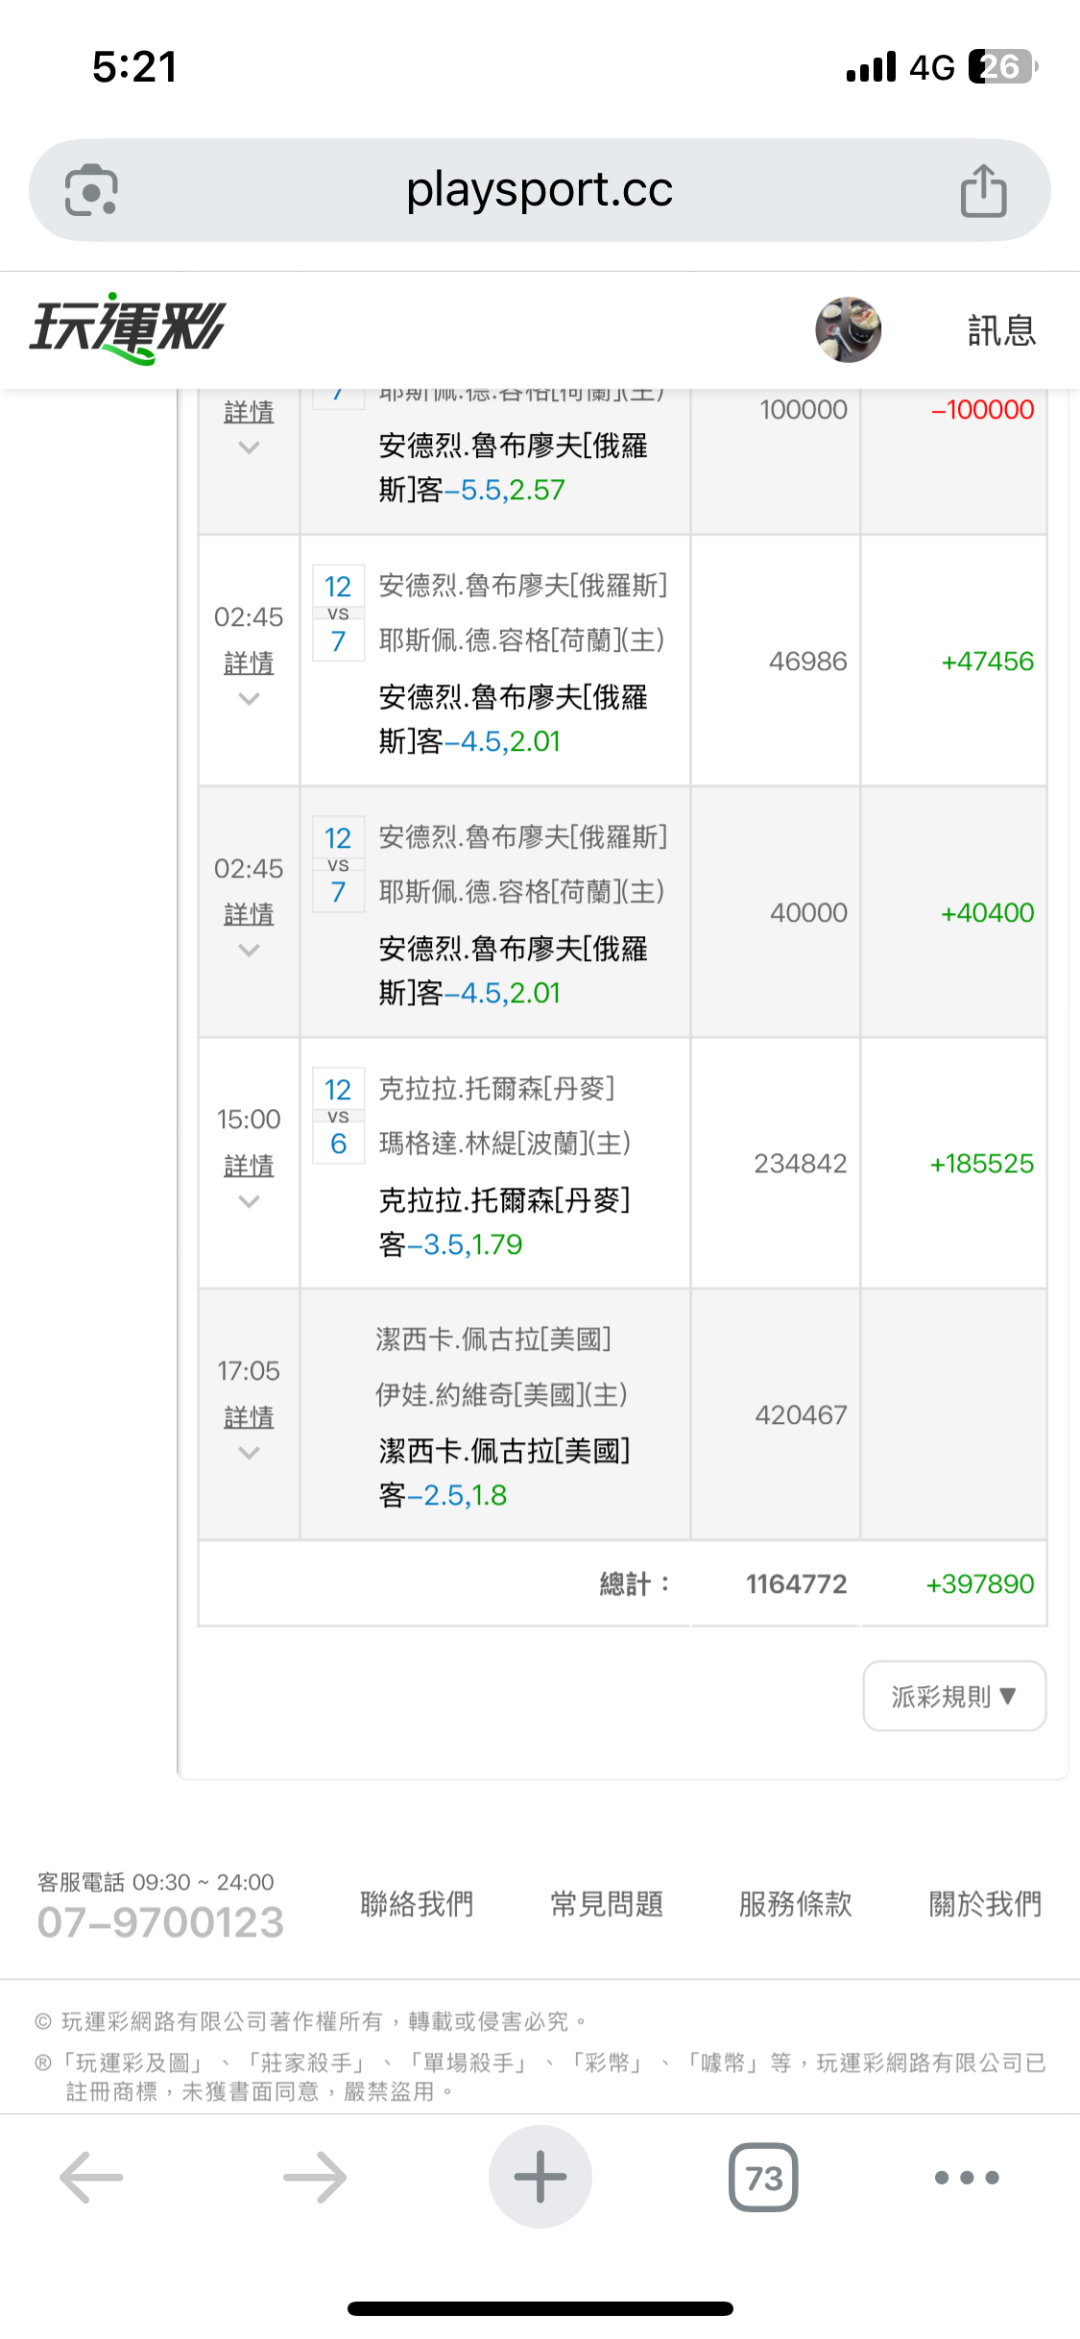The height and width of the screenshot is (2339, 1080).
Task: Open 詳情 link for 15:00 match
Action: pos(249,1165)
